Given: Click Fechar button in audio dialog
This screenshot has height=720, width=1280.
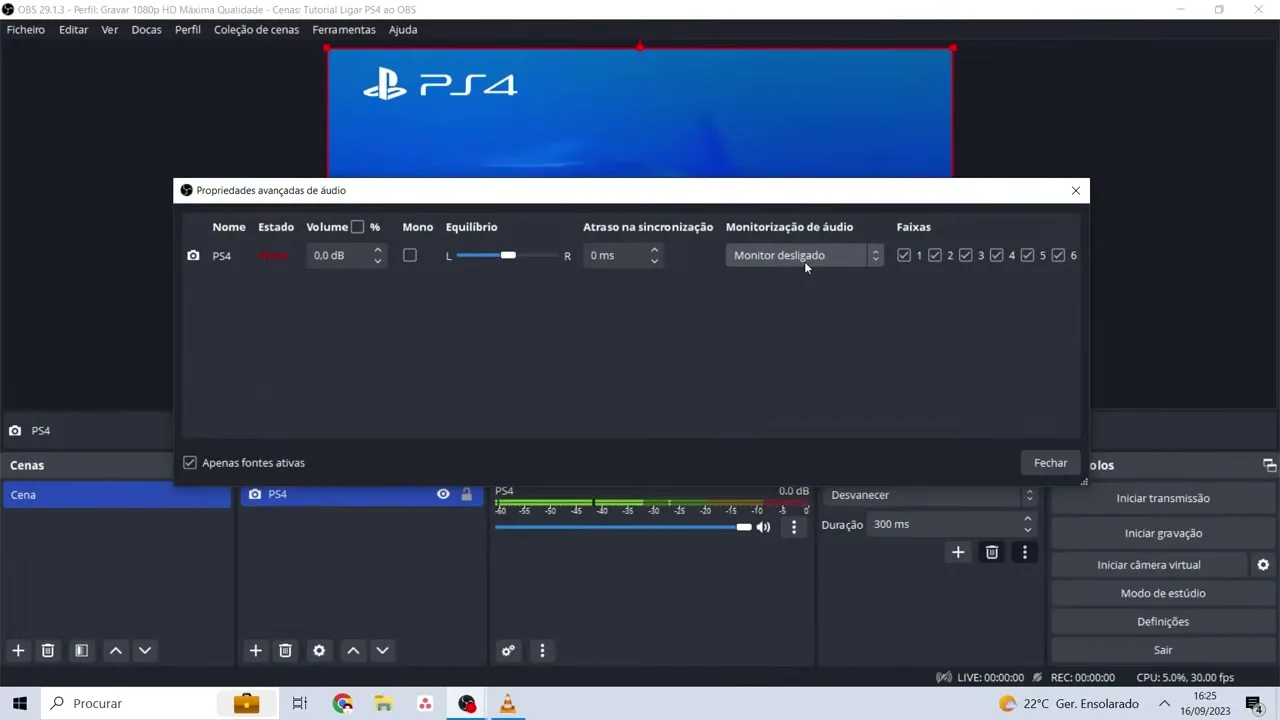Looking at the screenshot, I should 1050,463.
